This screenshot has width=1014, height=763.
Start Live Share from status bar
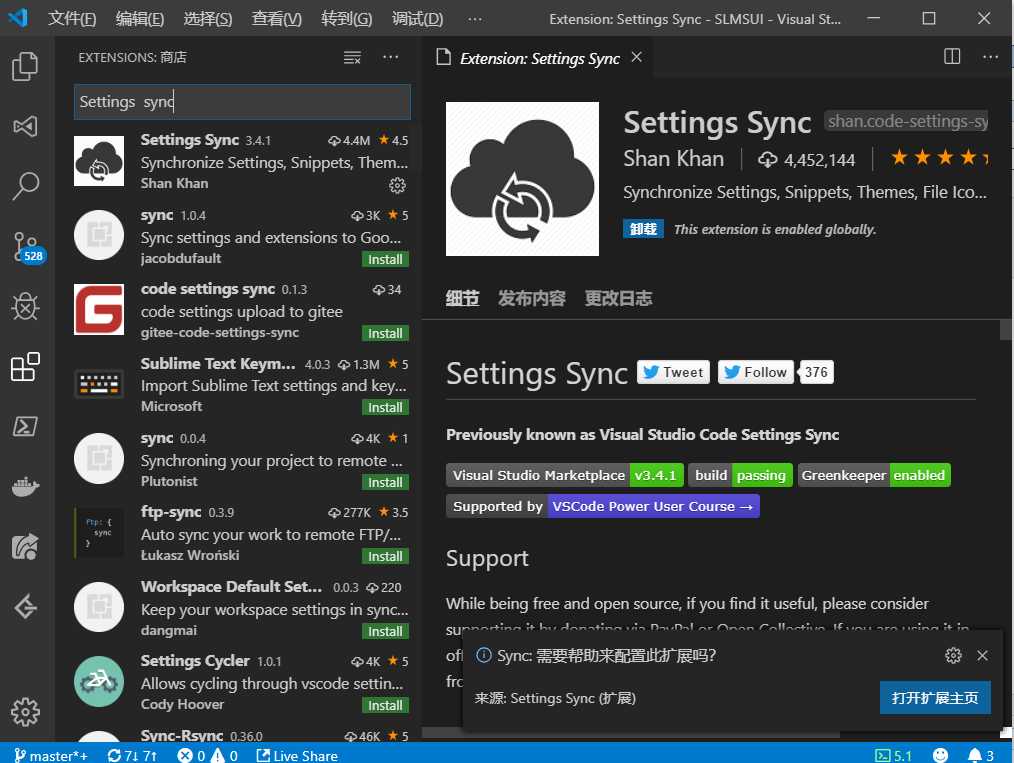(x=297, y=755)
